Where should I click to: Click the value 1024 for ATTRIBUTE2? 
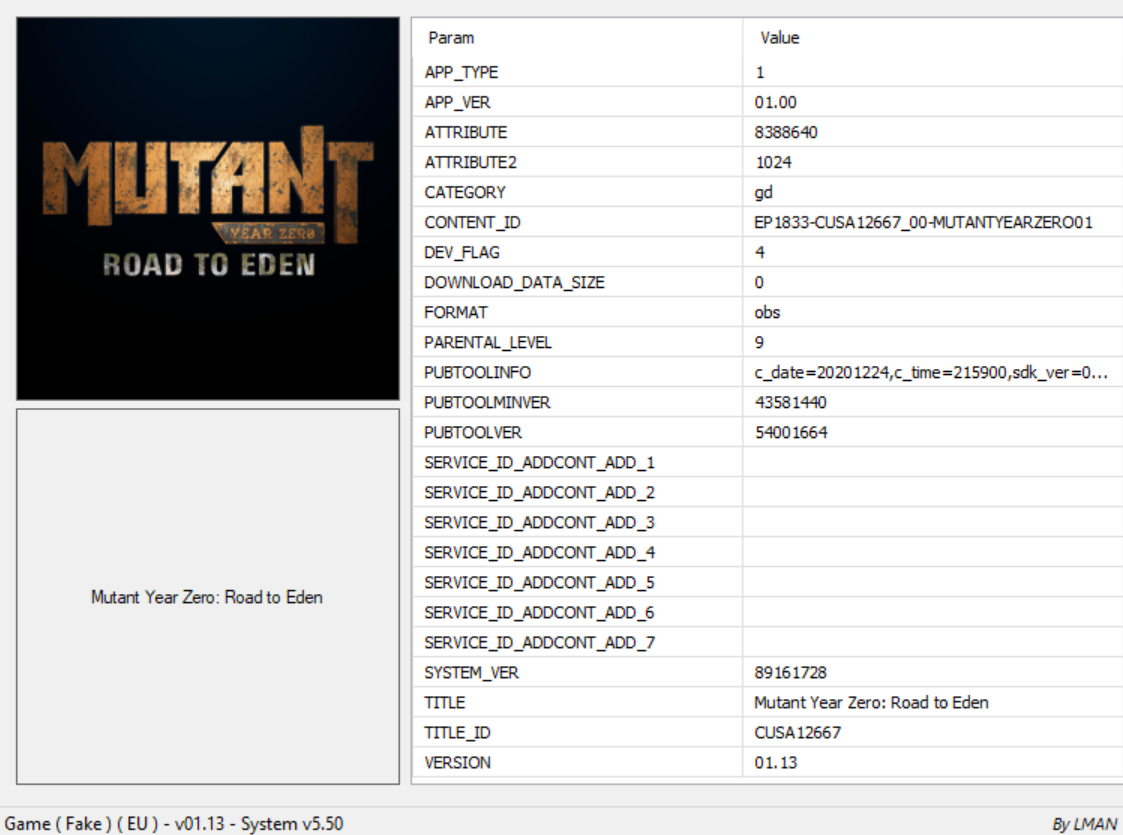(773, 163)
